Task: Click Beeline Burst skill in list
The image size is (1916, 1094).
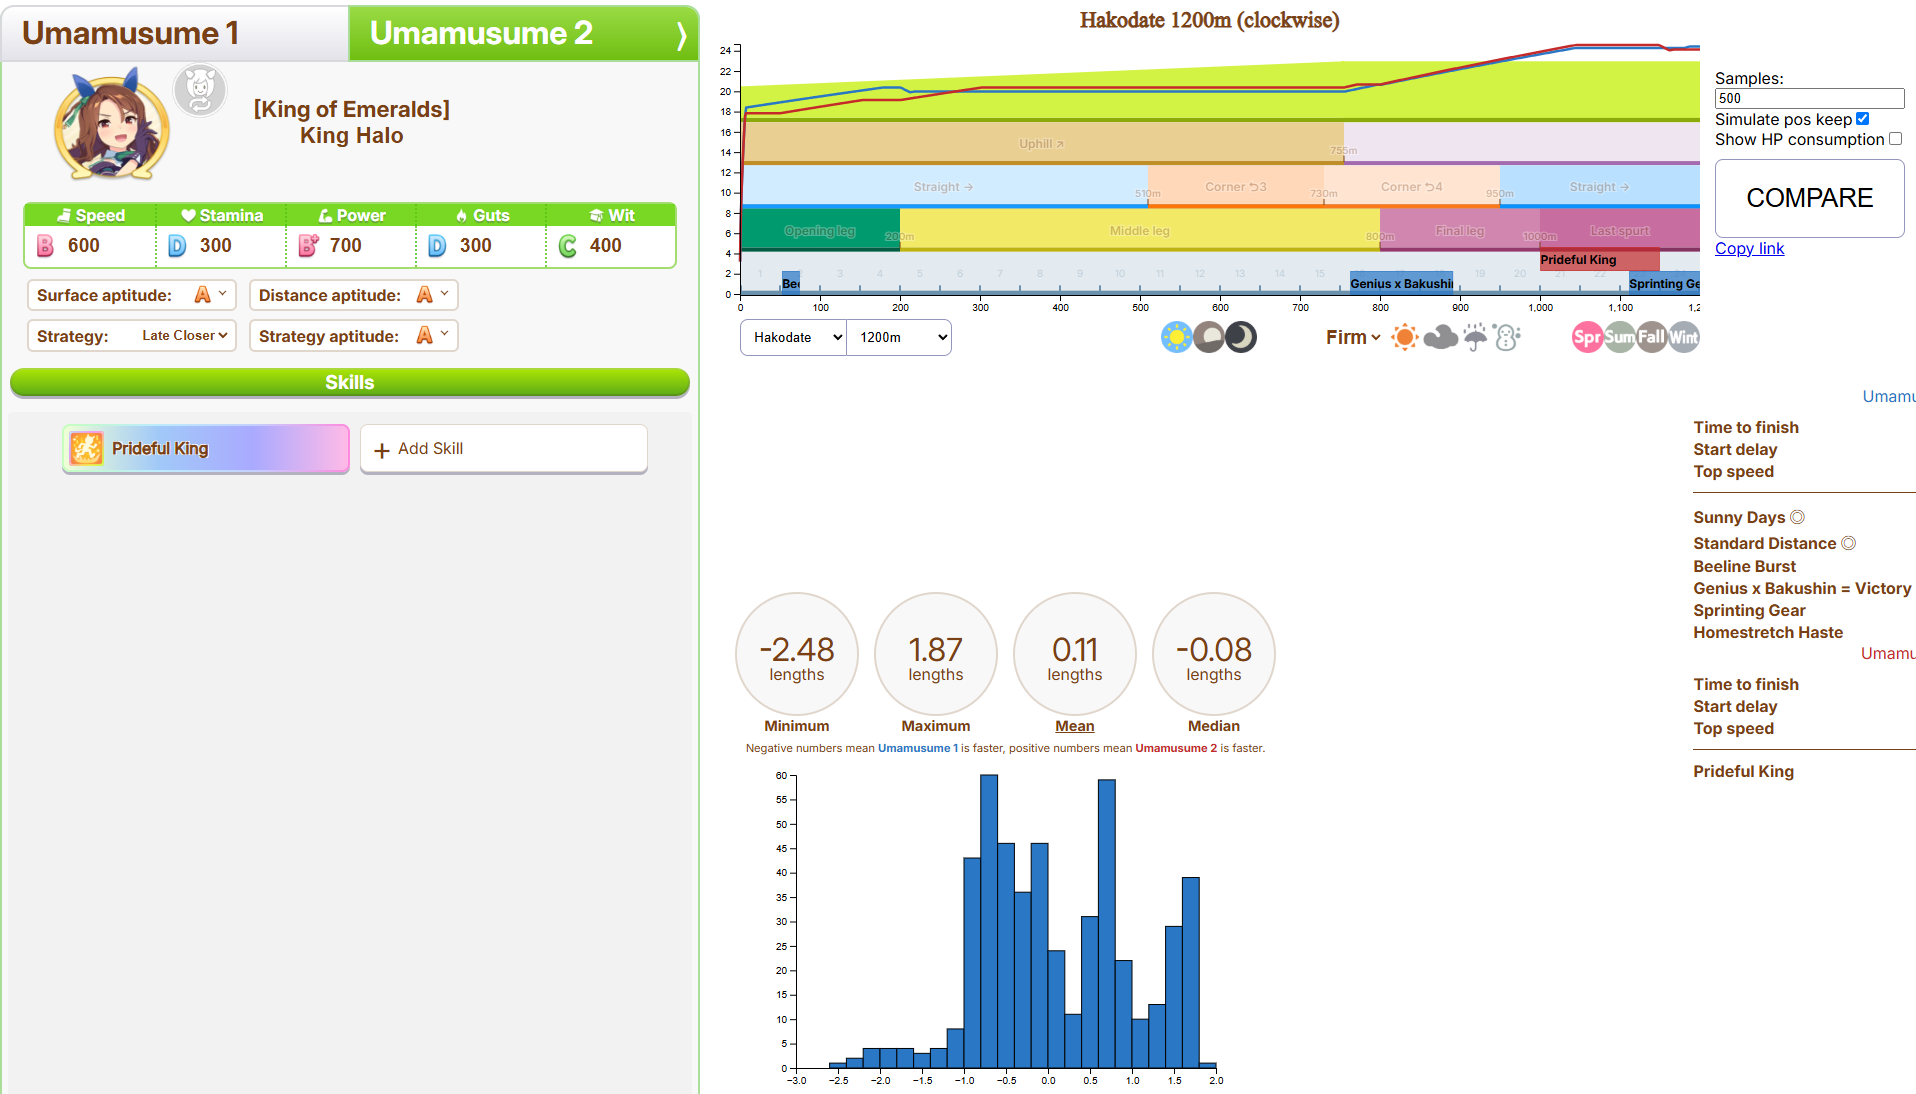Action: point(1744,566)
